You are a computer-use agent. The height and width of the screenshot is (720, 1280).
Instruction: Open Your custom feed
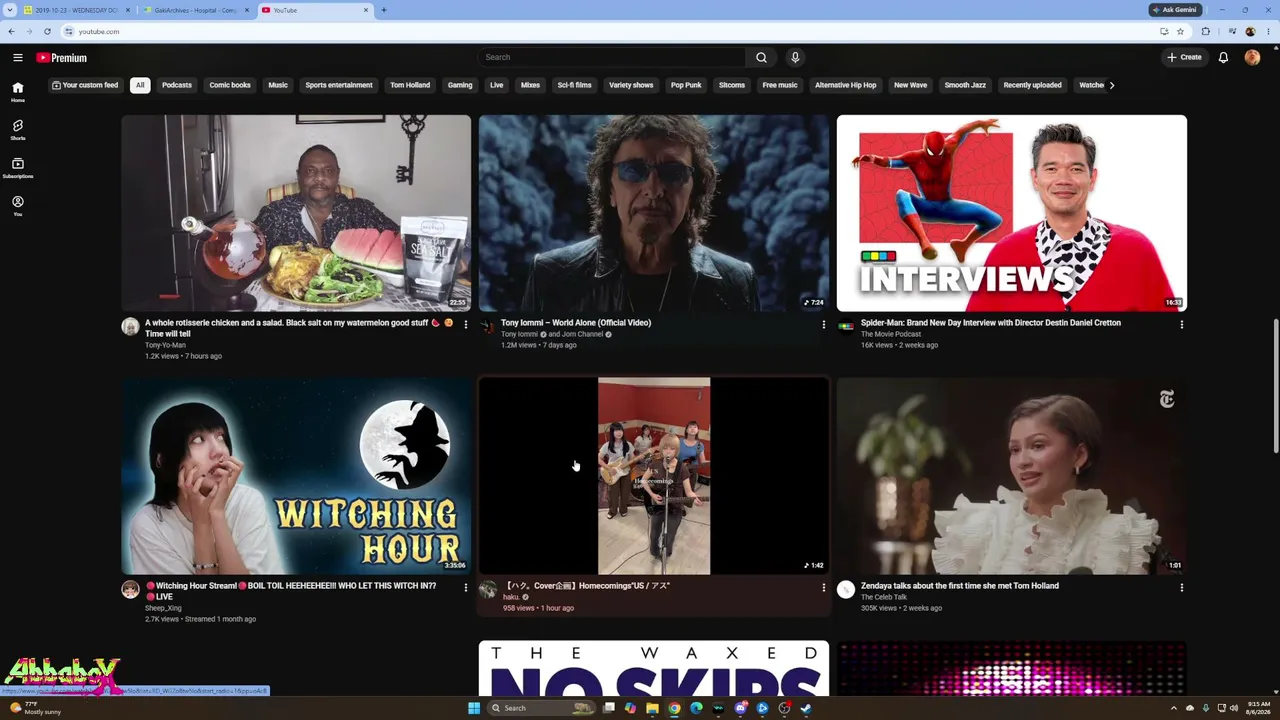[85, 85]
